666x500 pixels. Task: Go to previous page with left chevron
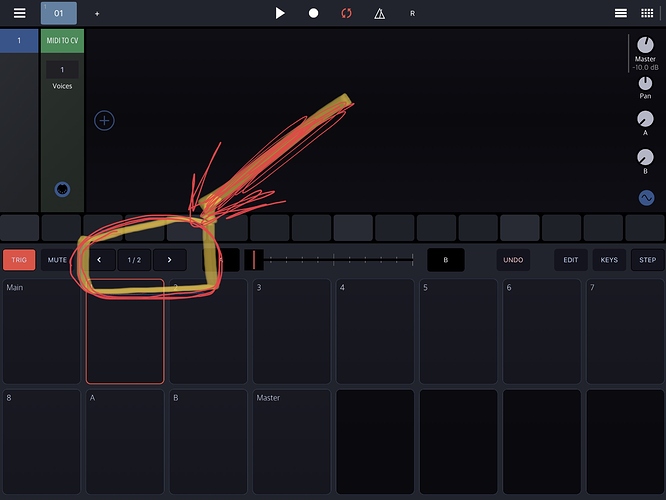coord(99,260)
